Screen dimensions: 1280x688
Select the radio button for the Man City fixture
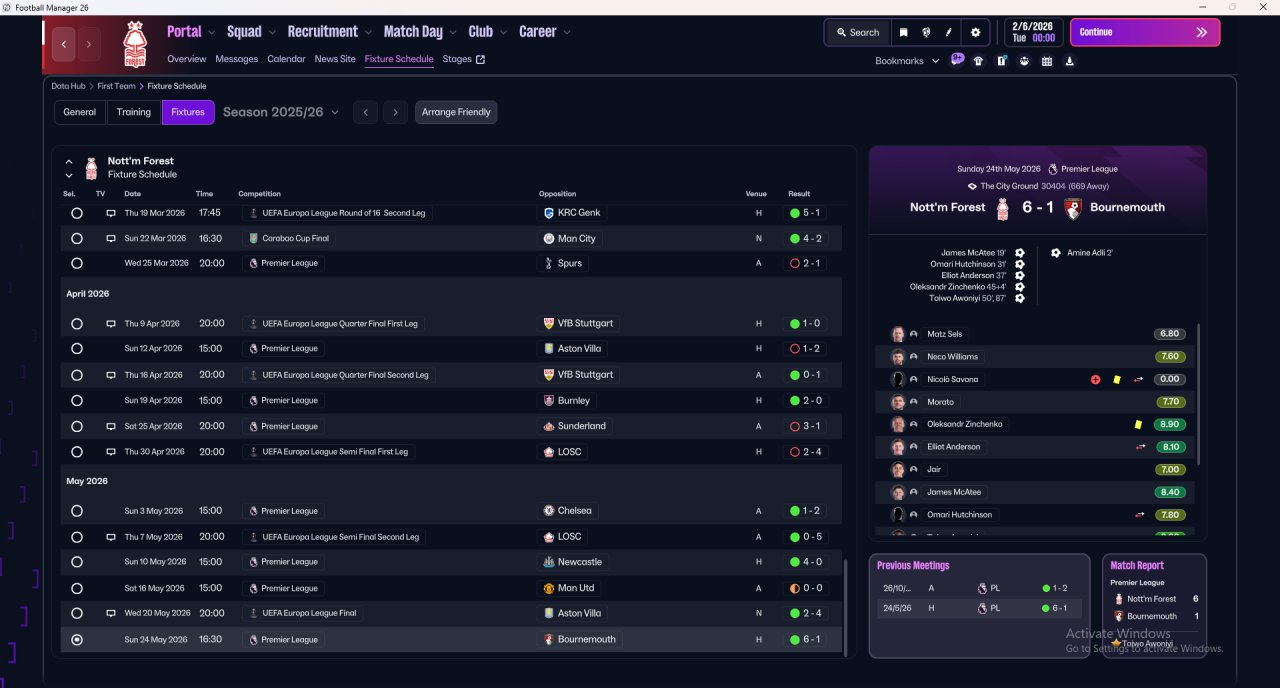pos(77,239)
